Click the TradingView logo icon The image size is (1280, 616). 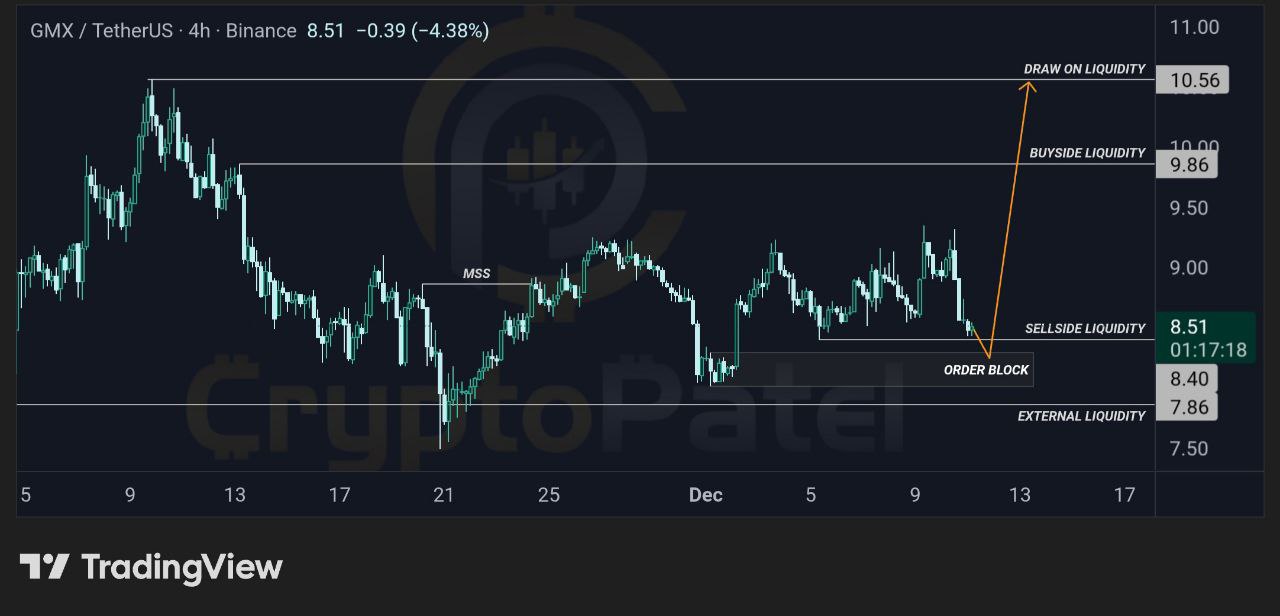(44, 567)
